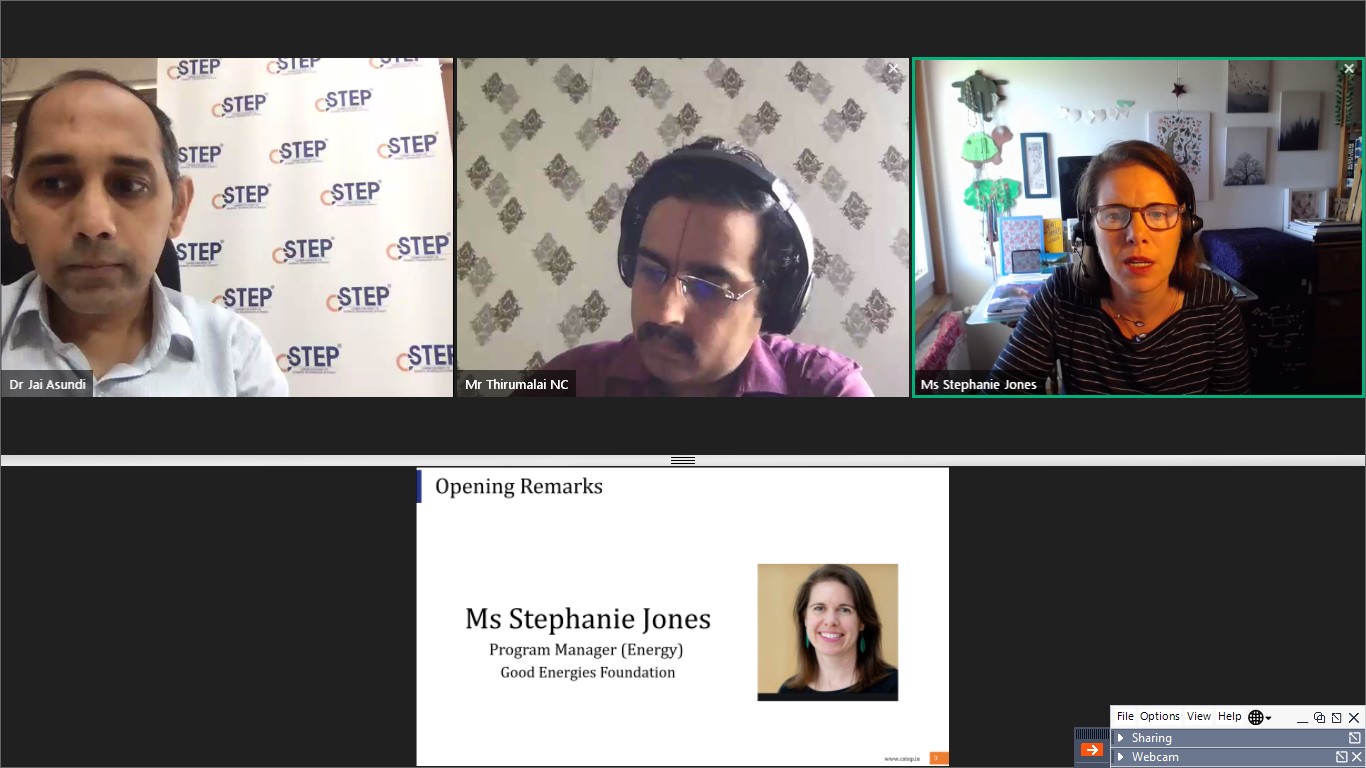Click the orange arrow collapse panel button
Image resolution: width=1366 pixels, height=768 pixels.
click(x=1091, y=750)
